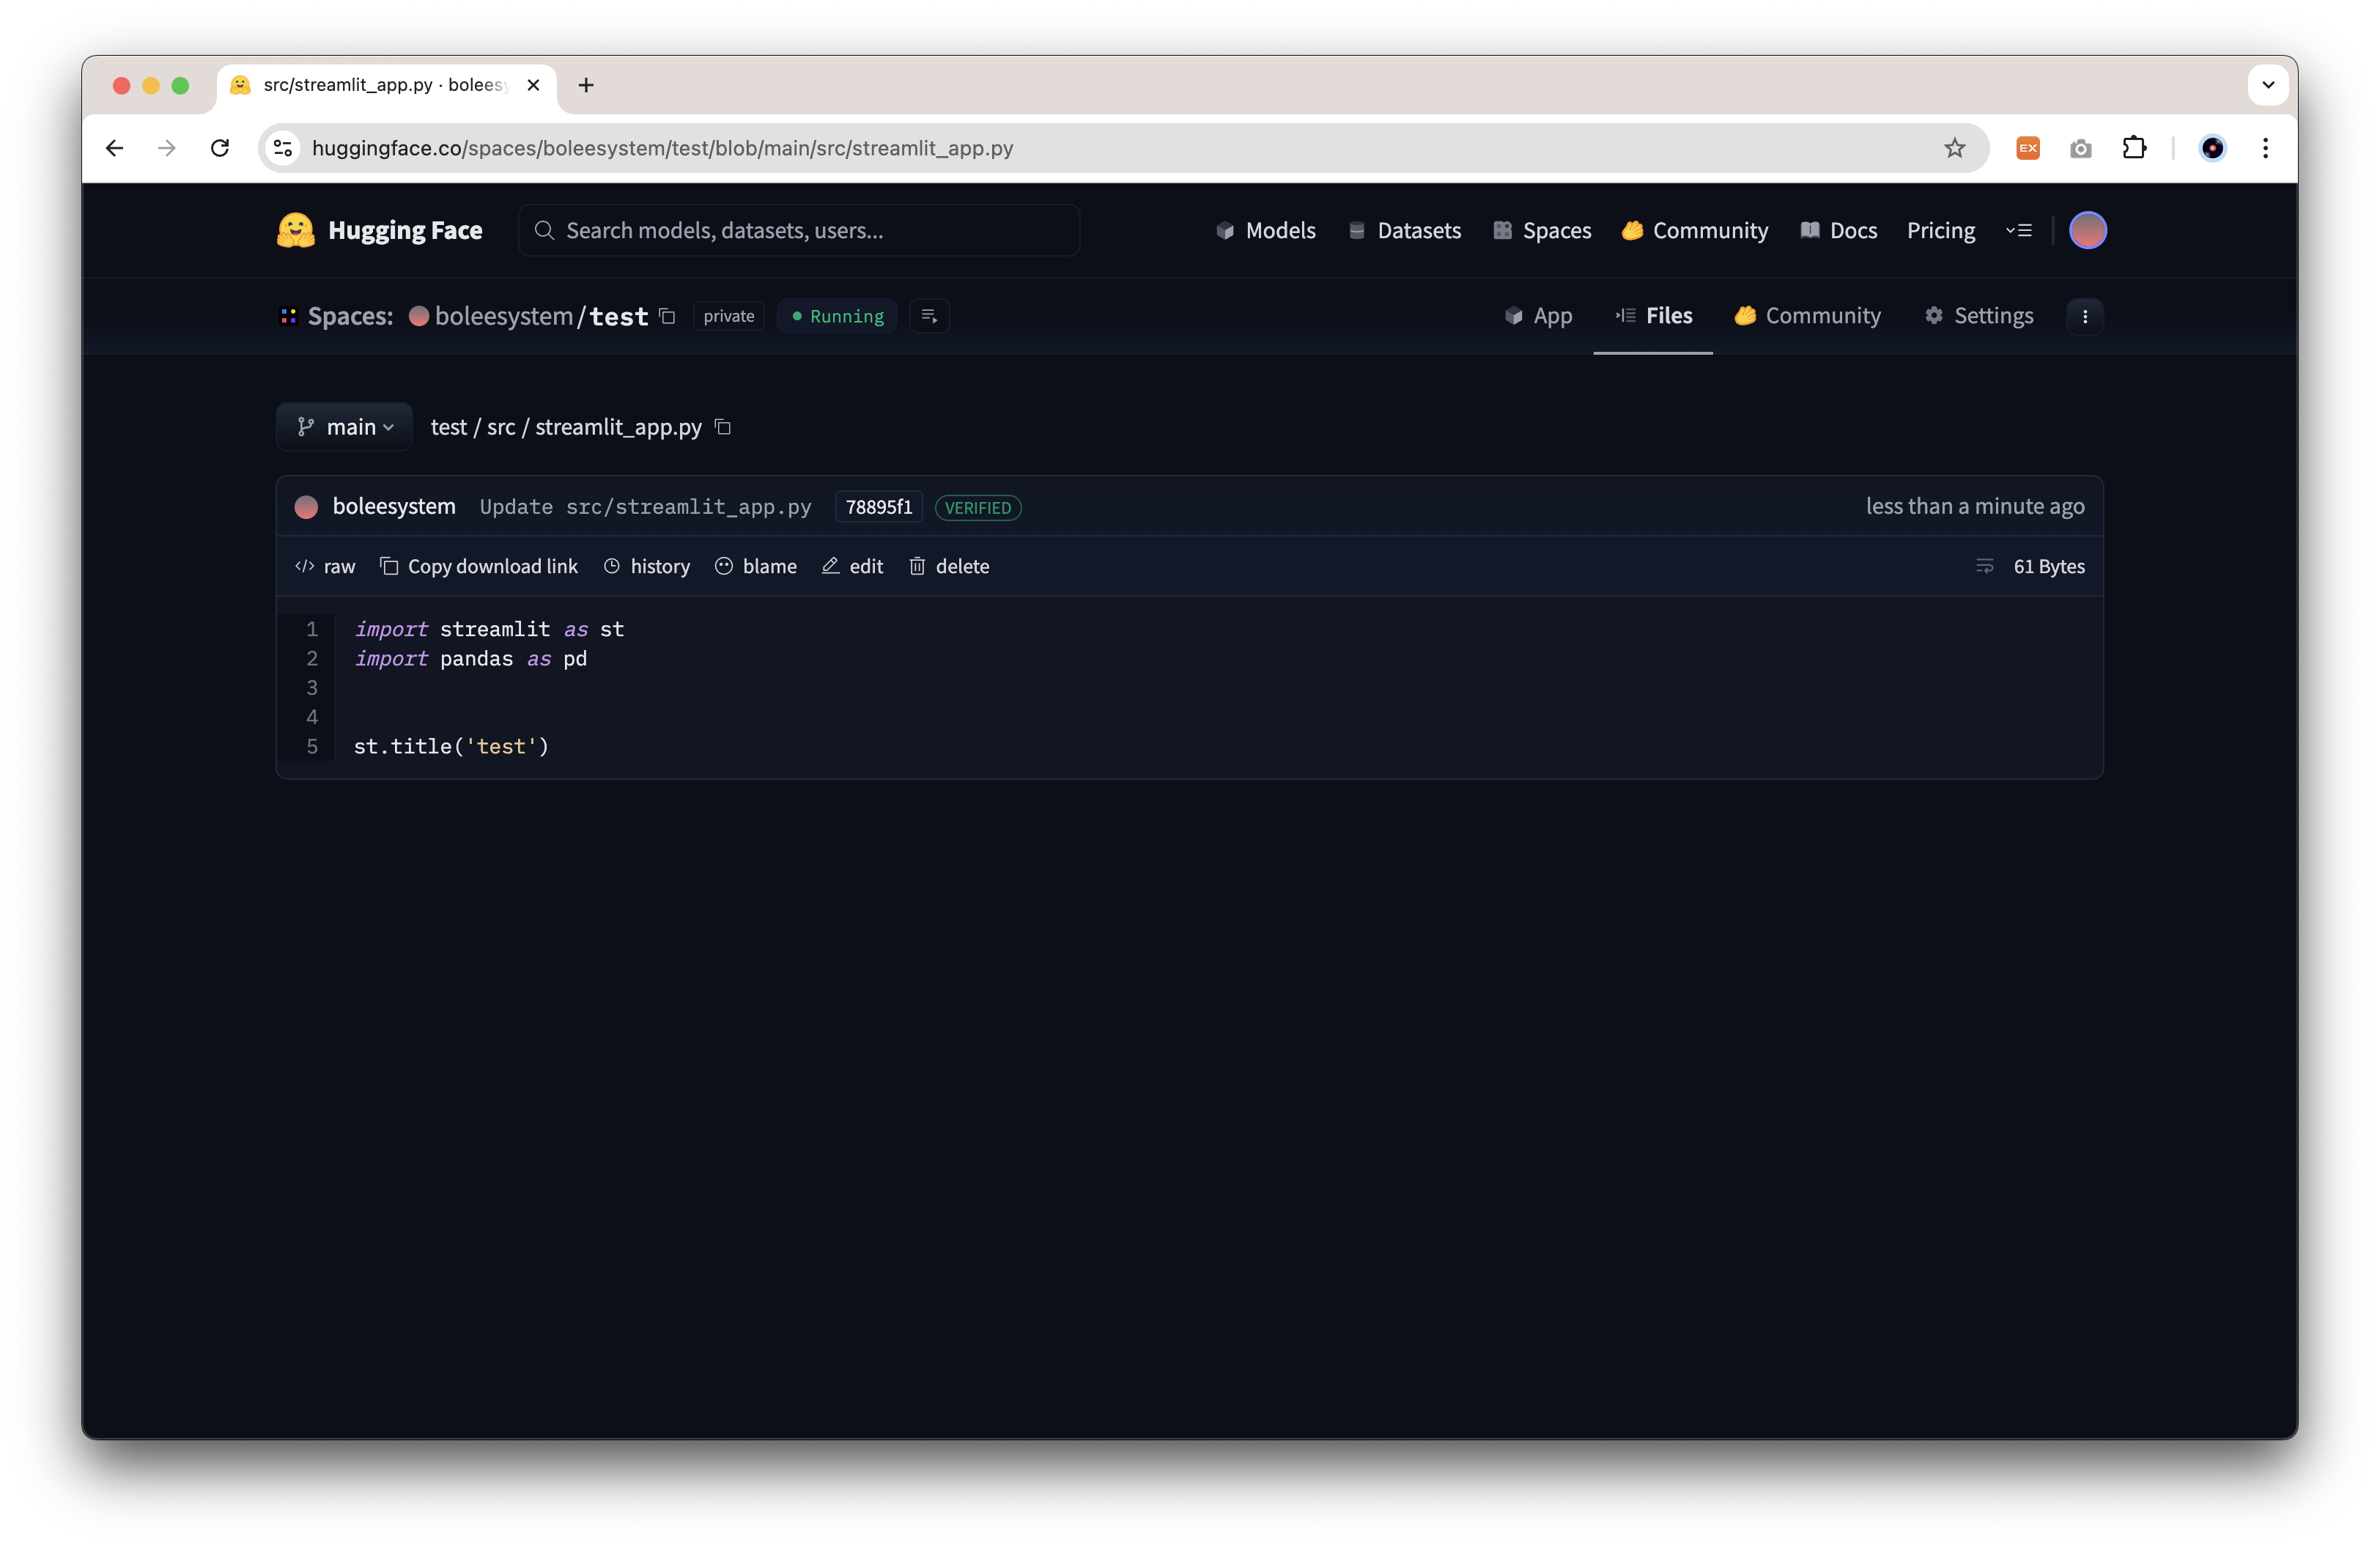This screenshot has width=2380, height=1548.
Task: Open the space three-dot options menu
Action: (x=2084, y=316)
